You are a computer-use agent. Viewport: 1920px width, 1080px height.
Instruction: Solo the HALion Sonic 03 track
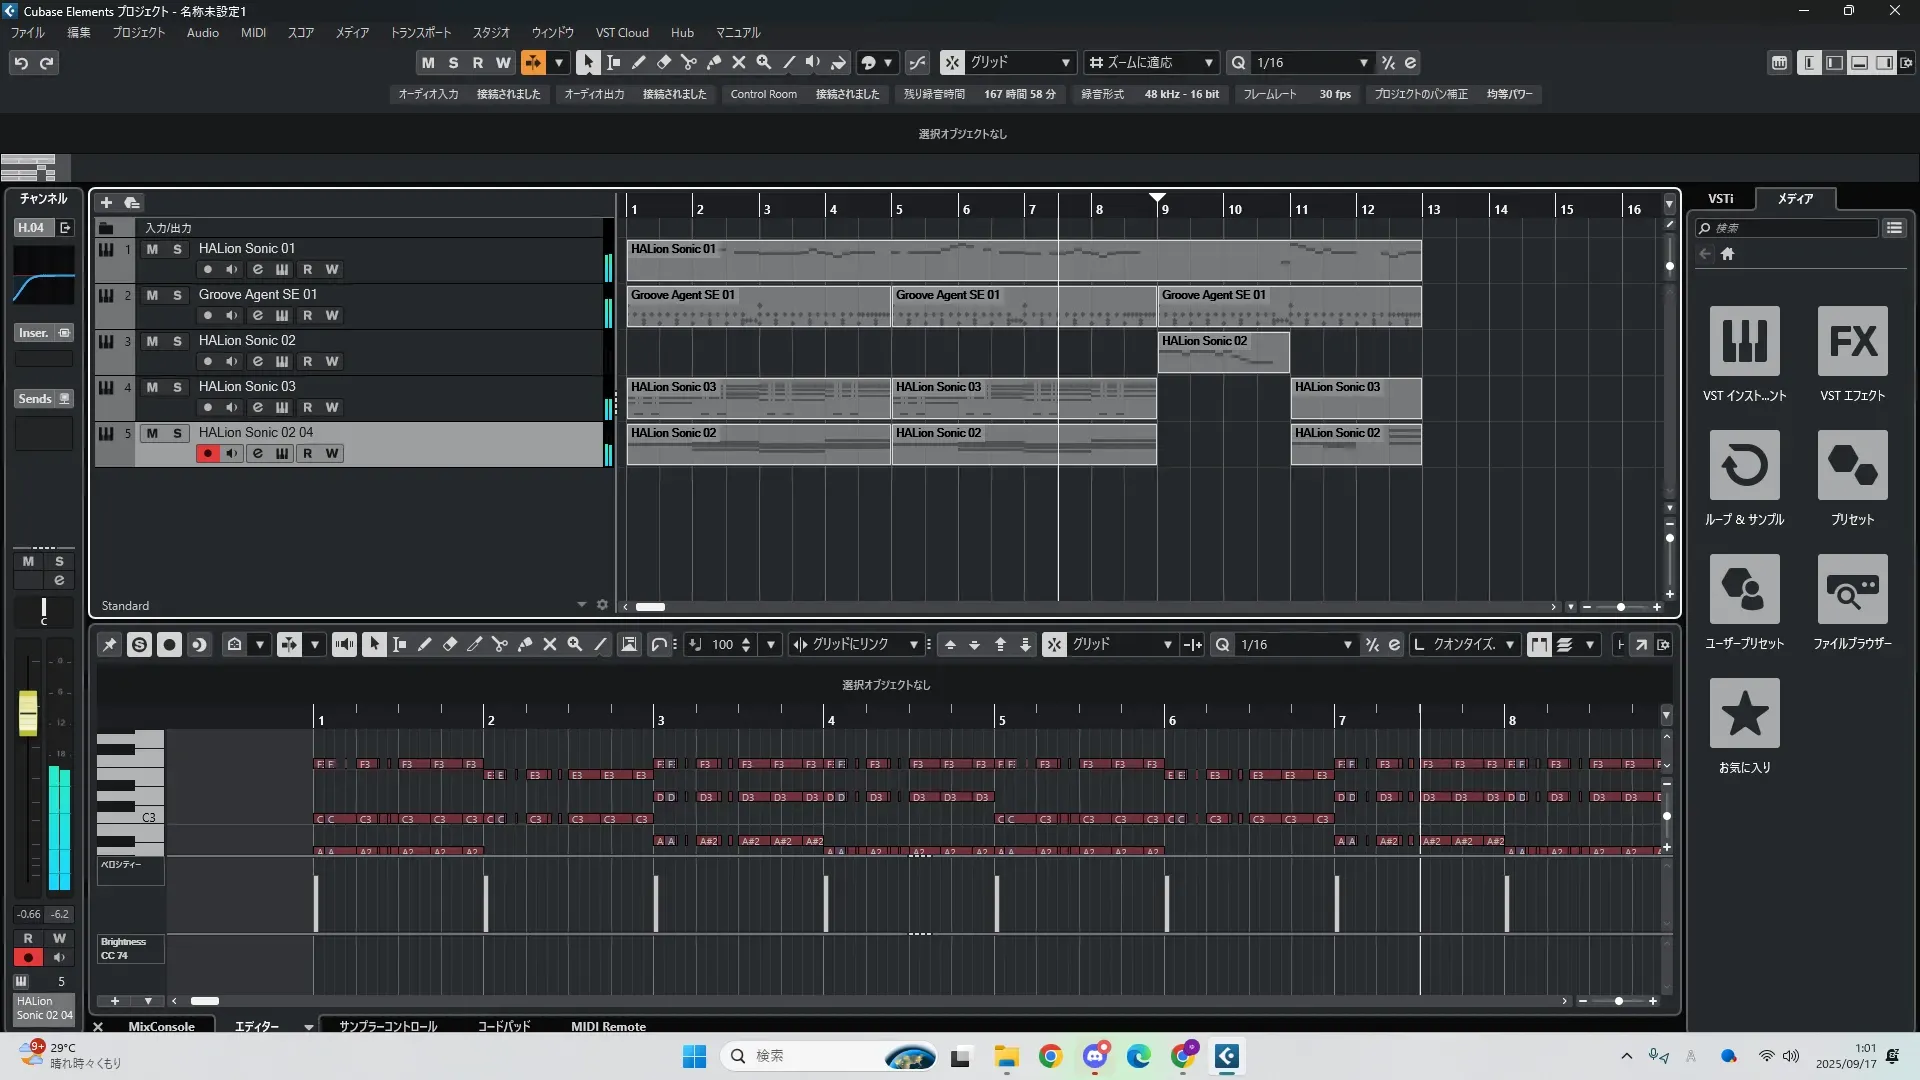[177, 387]
